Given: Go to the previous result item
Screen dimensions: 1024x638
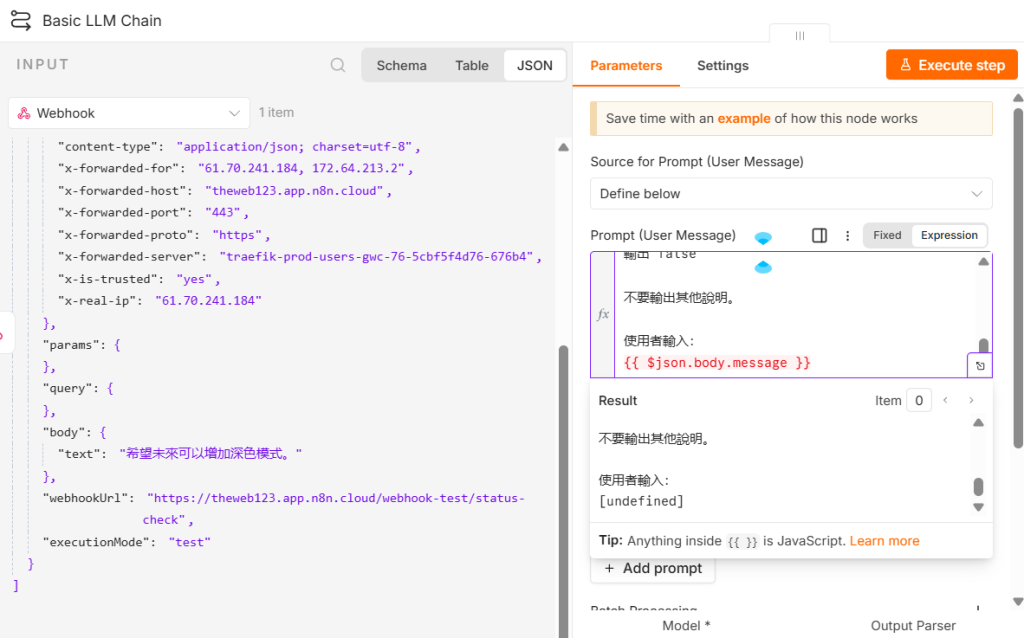Looking at the screenshot, I should click(x=945, y=400).
